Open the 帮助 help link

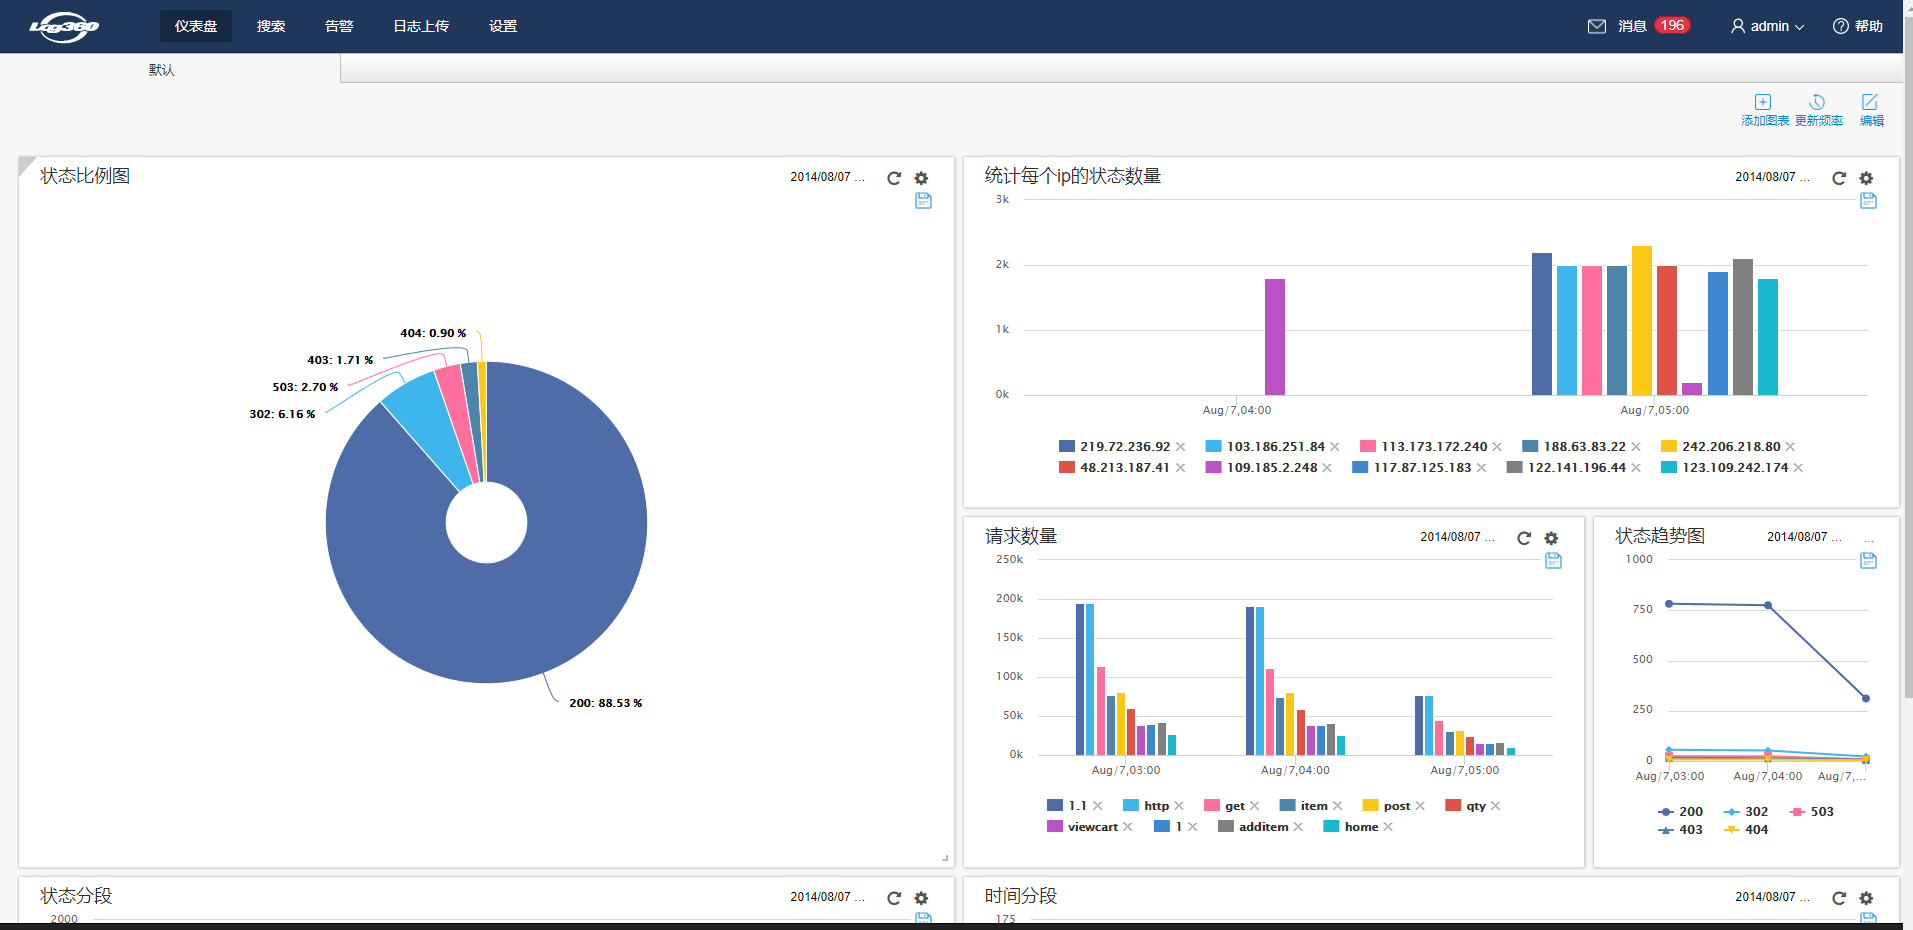tap(1858, 26)
